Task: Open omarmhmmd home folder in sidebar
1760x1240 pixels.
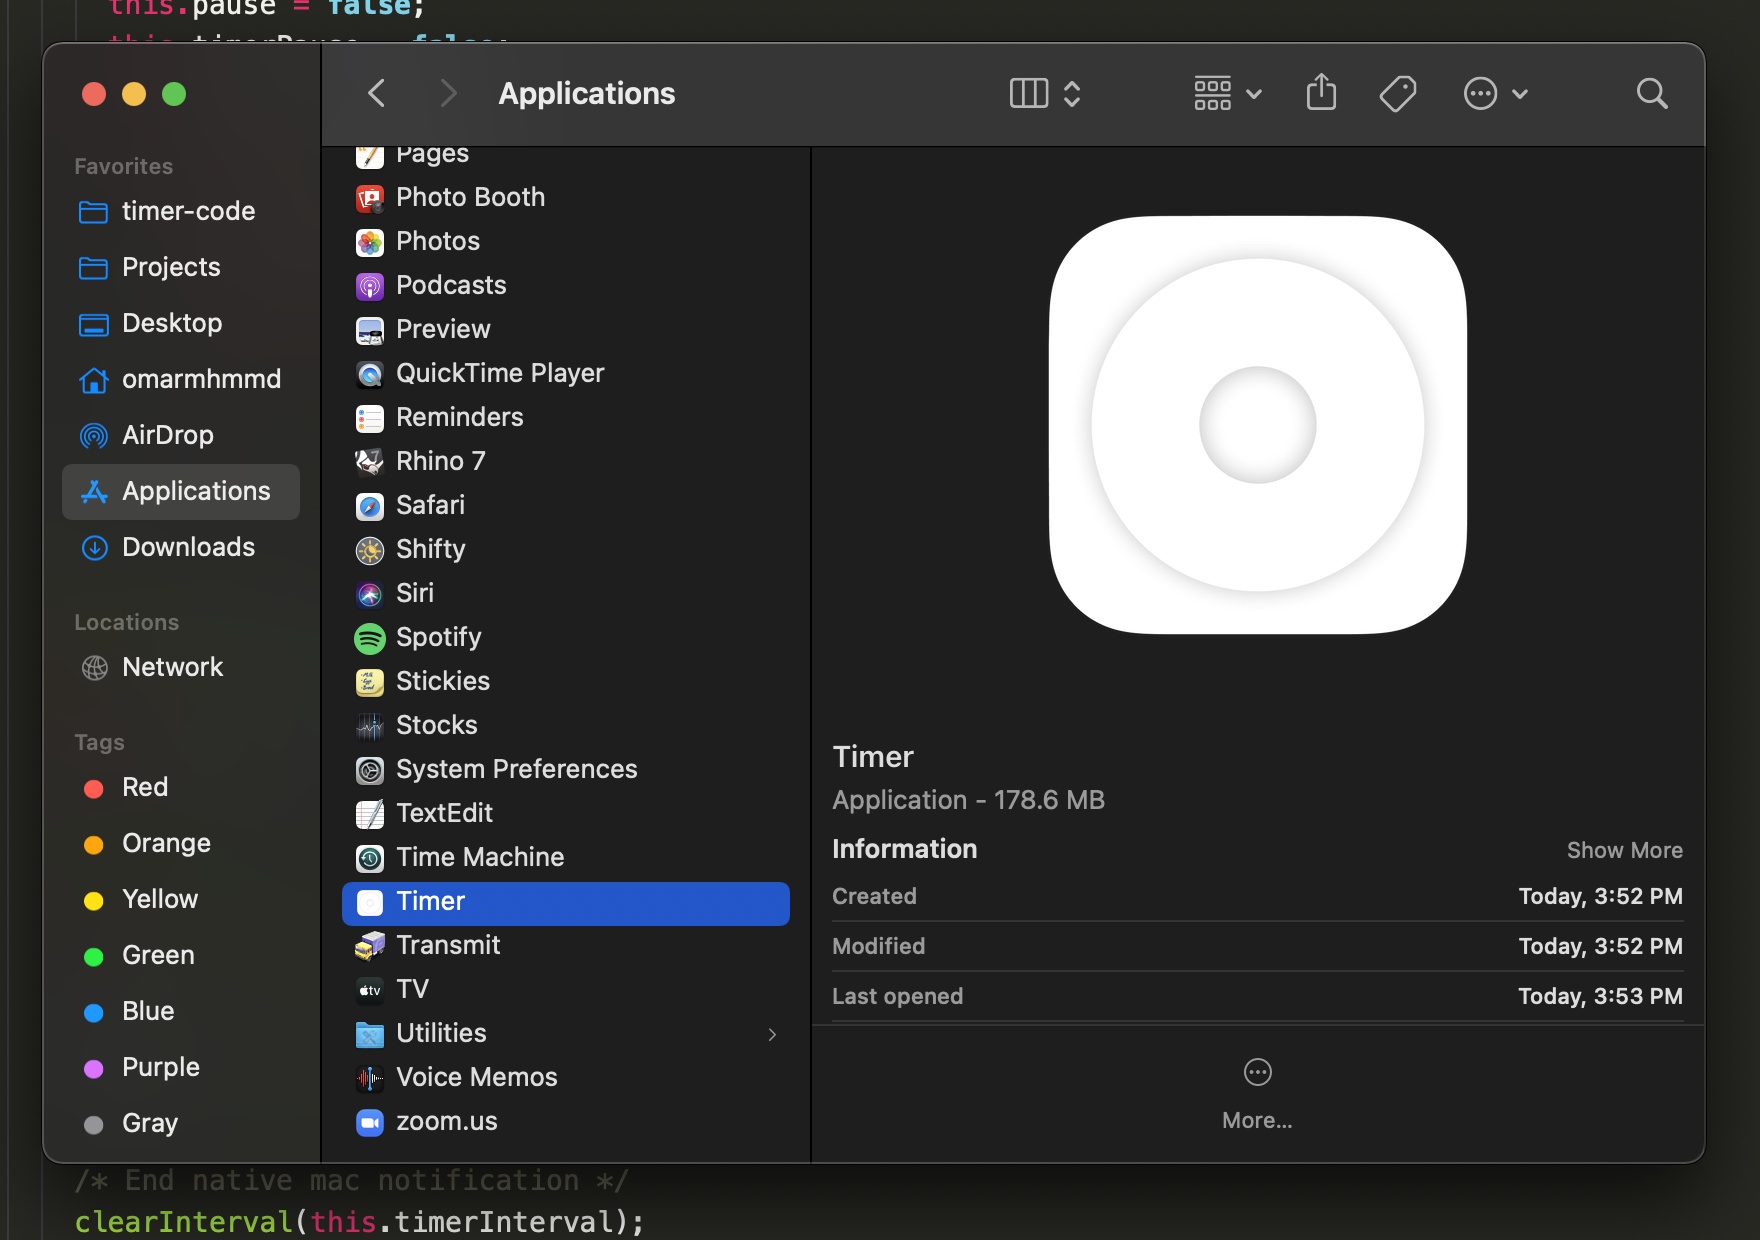Action: click(x=181, y=379)
